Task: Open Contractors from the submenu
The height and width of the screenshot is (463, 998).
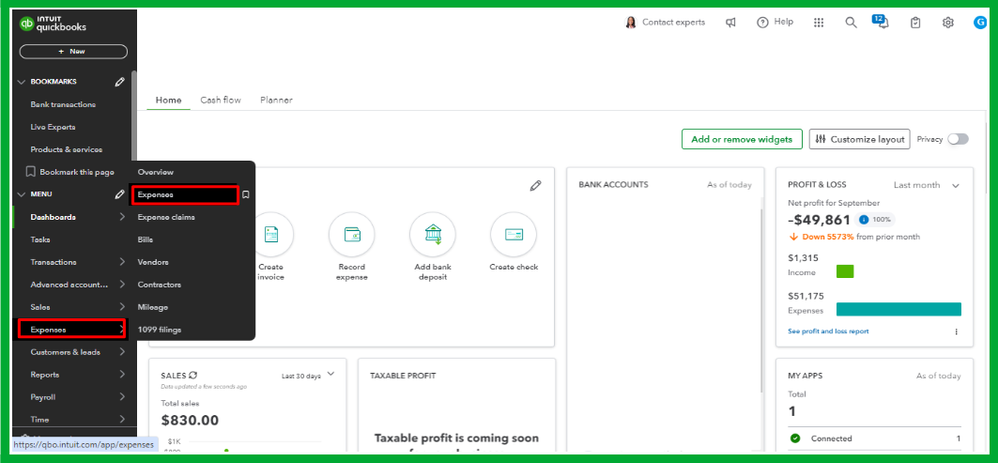Action: (159, 285)
